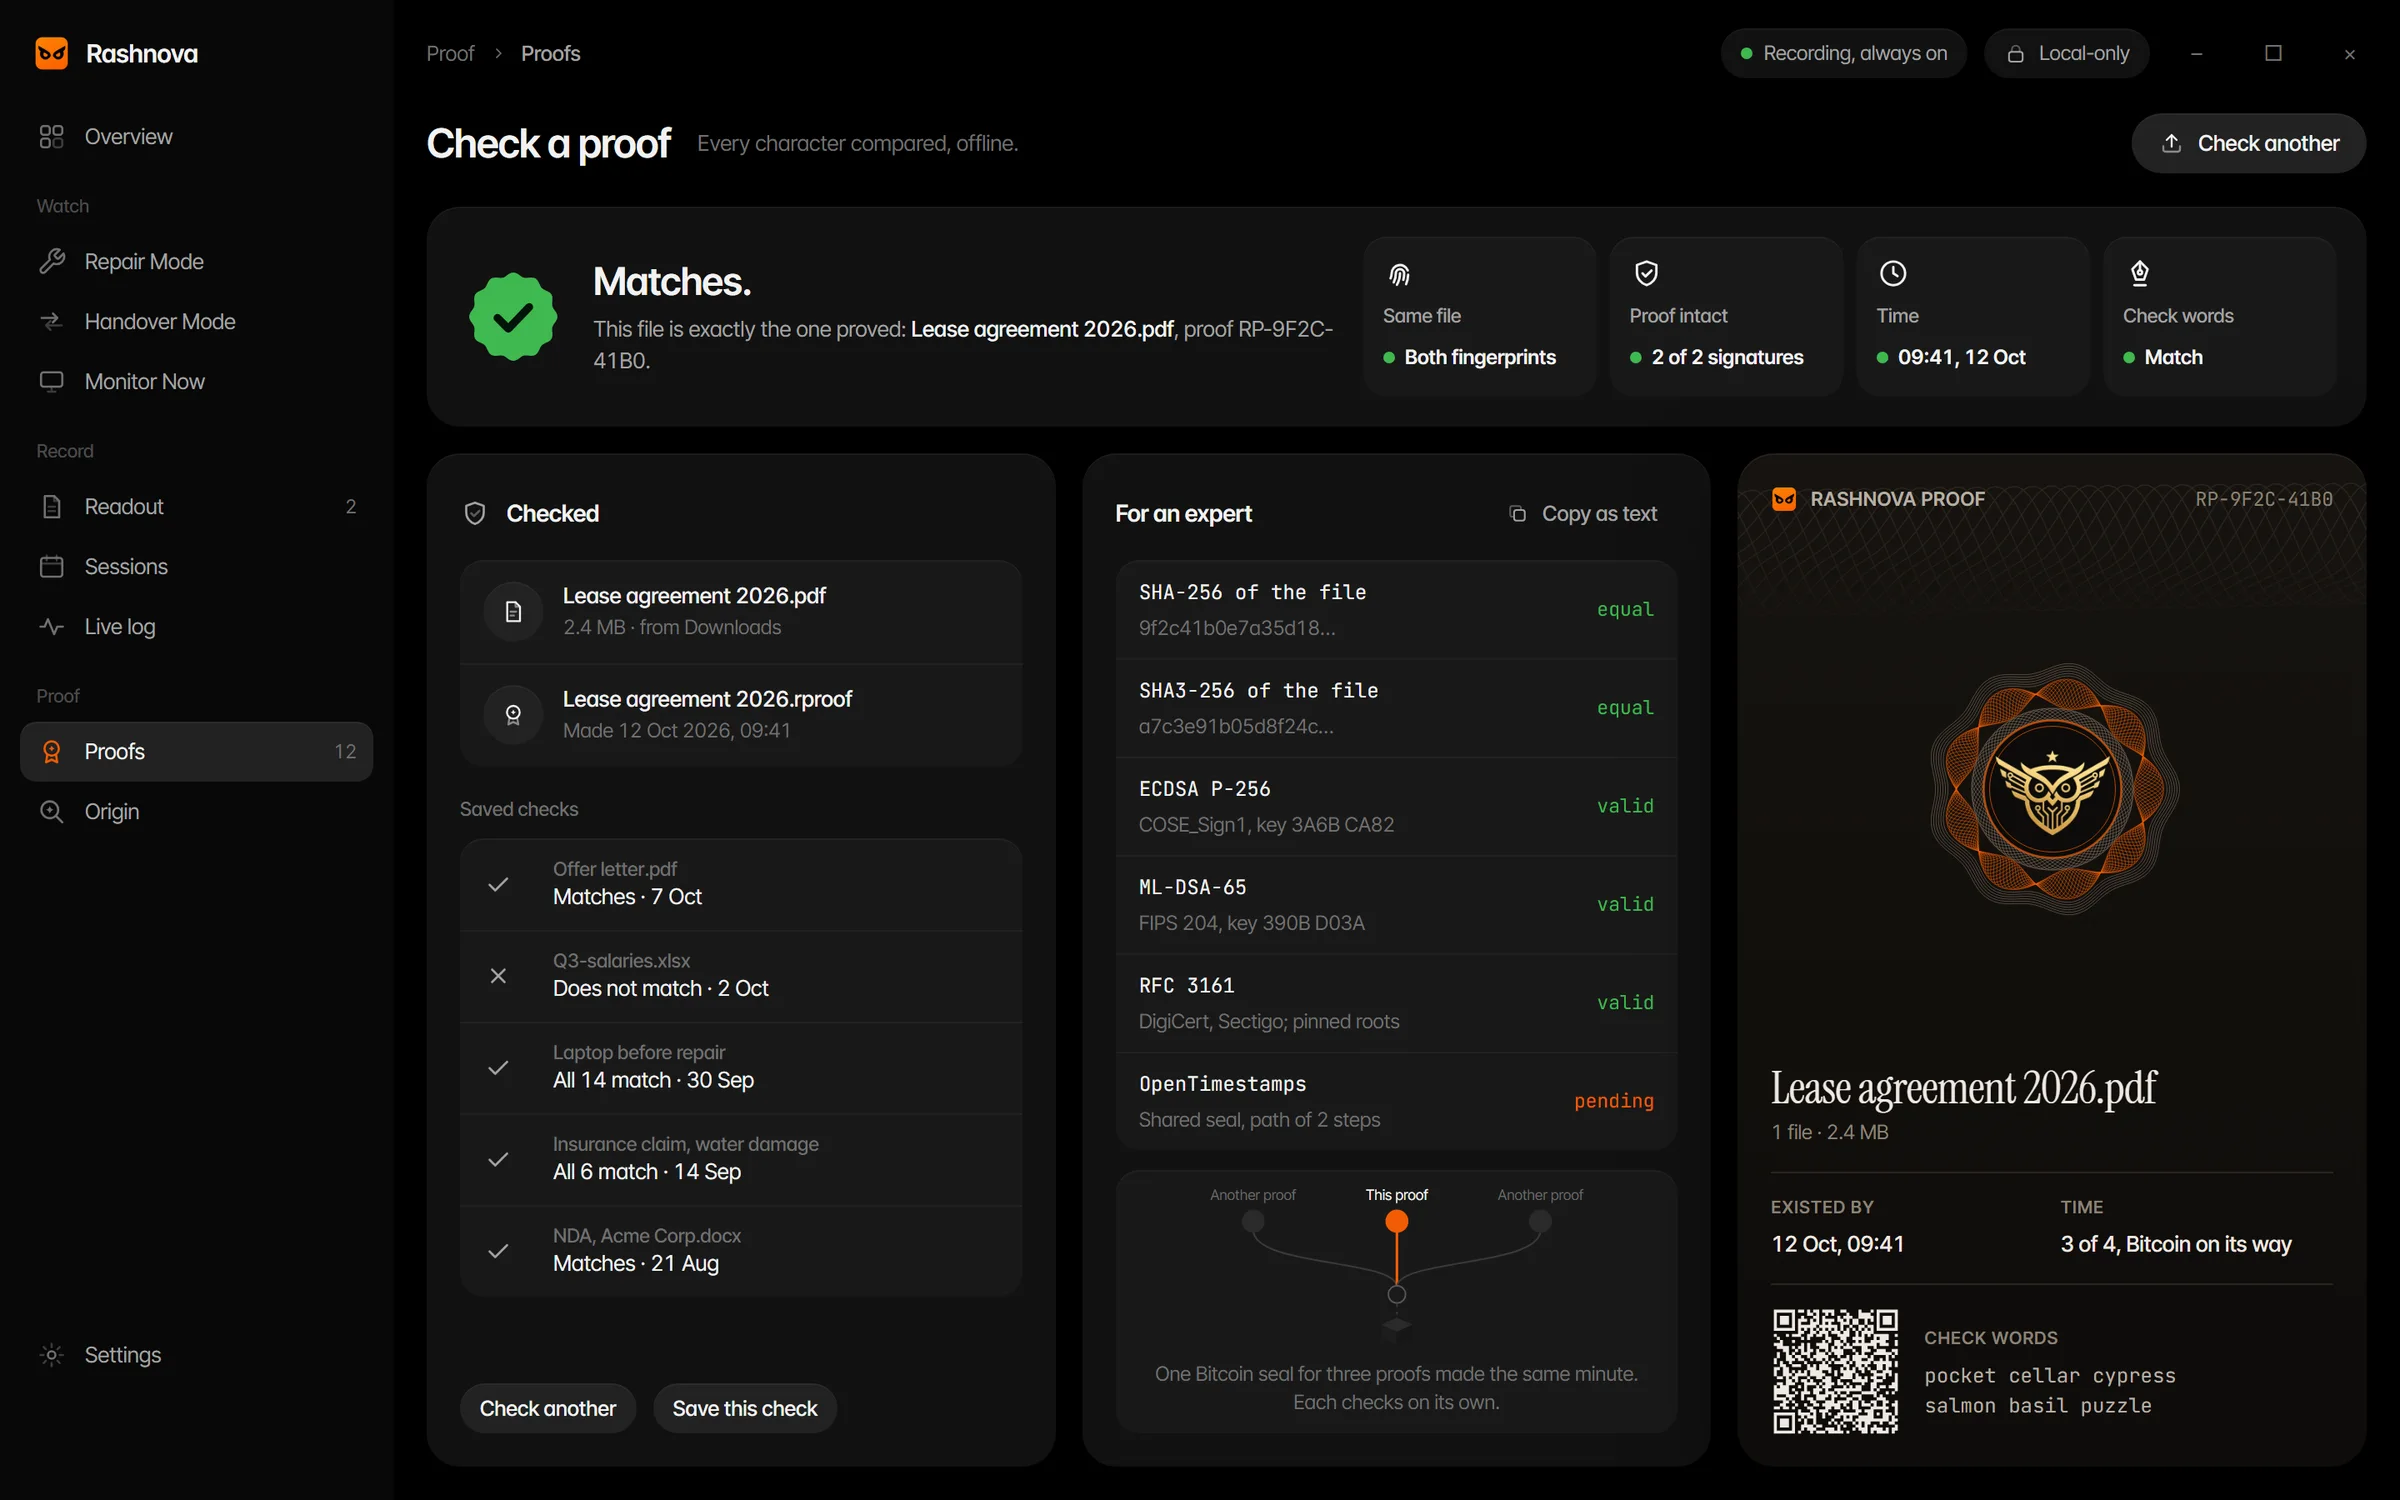The width and height of the screenshot is (2400, 1500).
Task: Select the This proof orange node
Action: (x=1396, y=1221)
